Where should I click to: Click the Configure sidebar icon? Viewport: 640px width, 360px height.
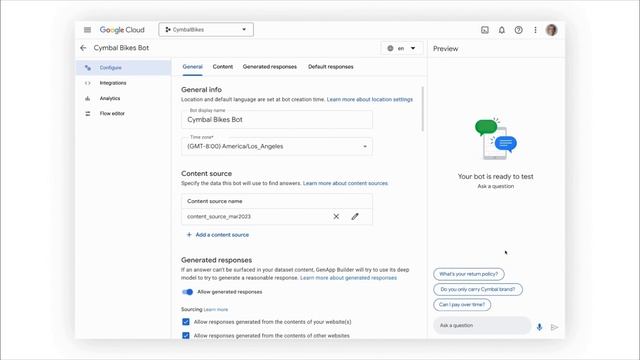(88, 68)
